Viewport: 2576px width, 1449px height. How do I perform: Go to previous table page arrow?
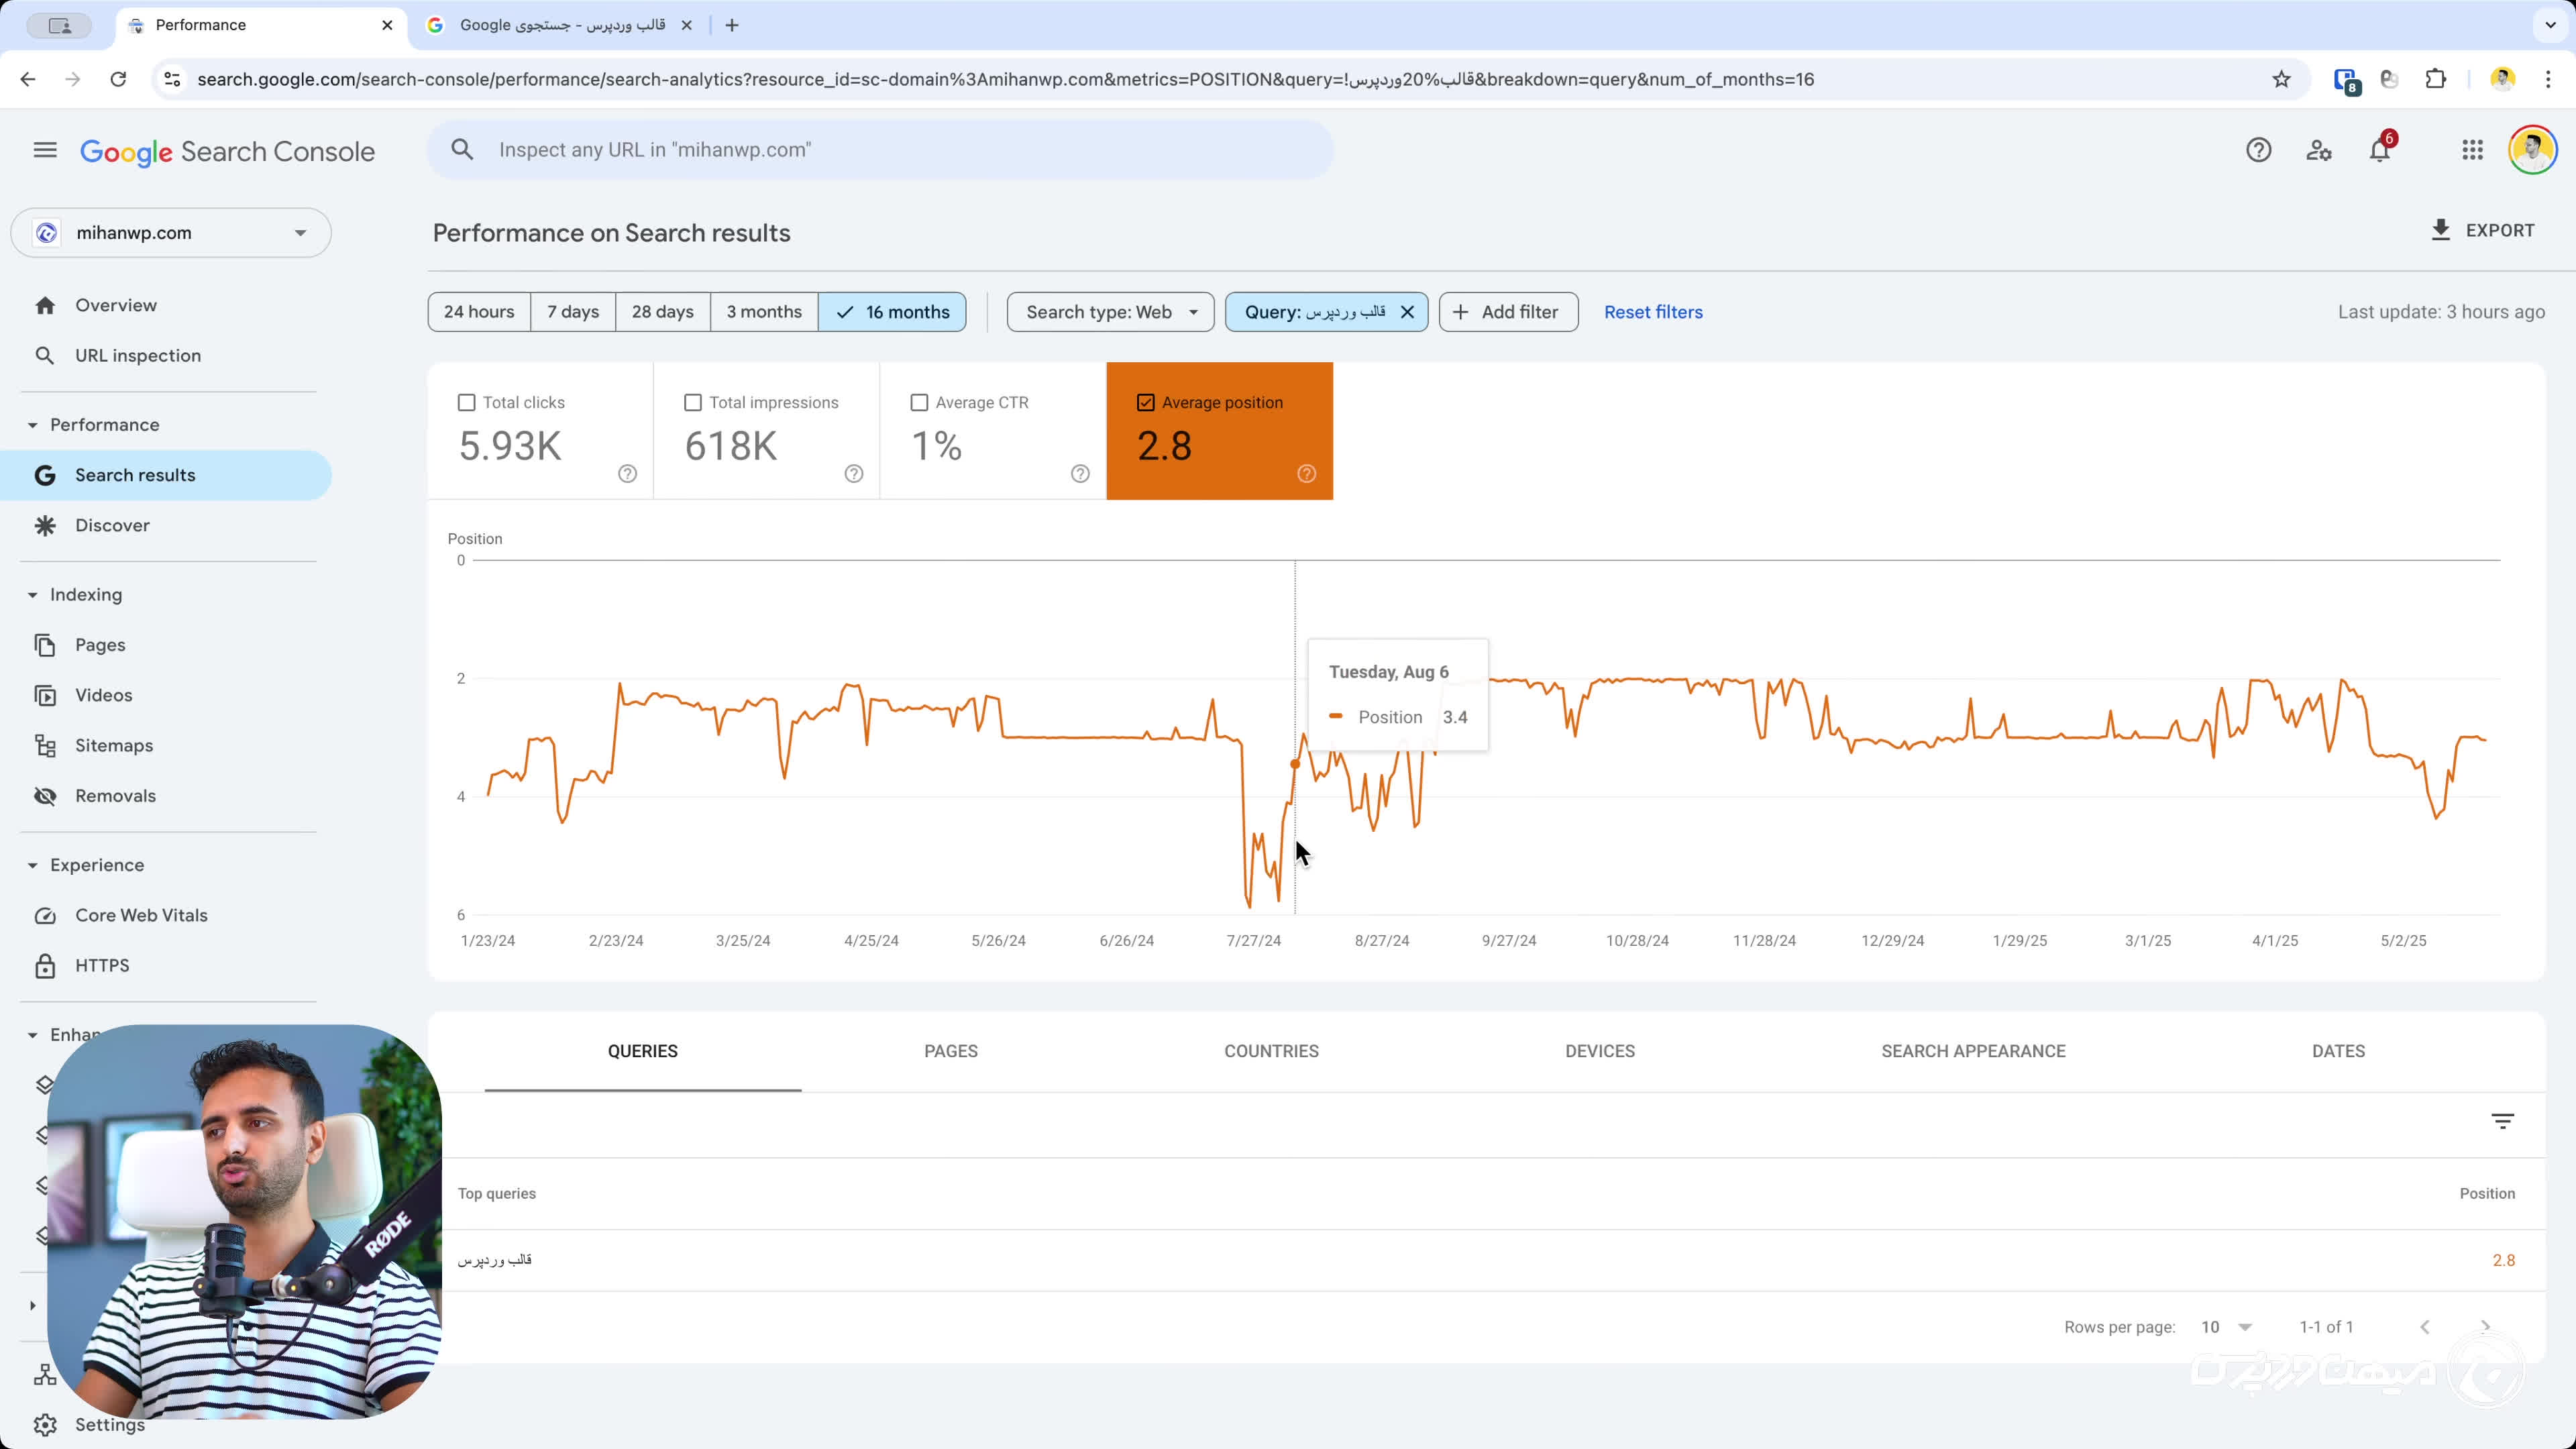pyautogui.click(x=2424, y=1327)
